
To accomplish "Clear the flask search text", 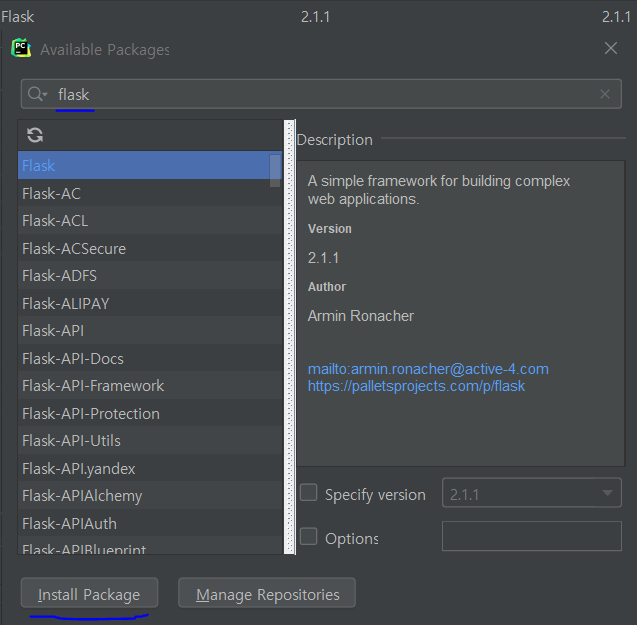I will pos(605,94).
